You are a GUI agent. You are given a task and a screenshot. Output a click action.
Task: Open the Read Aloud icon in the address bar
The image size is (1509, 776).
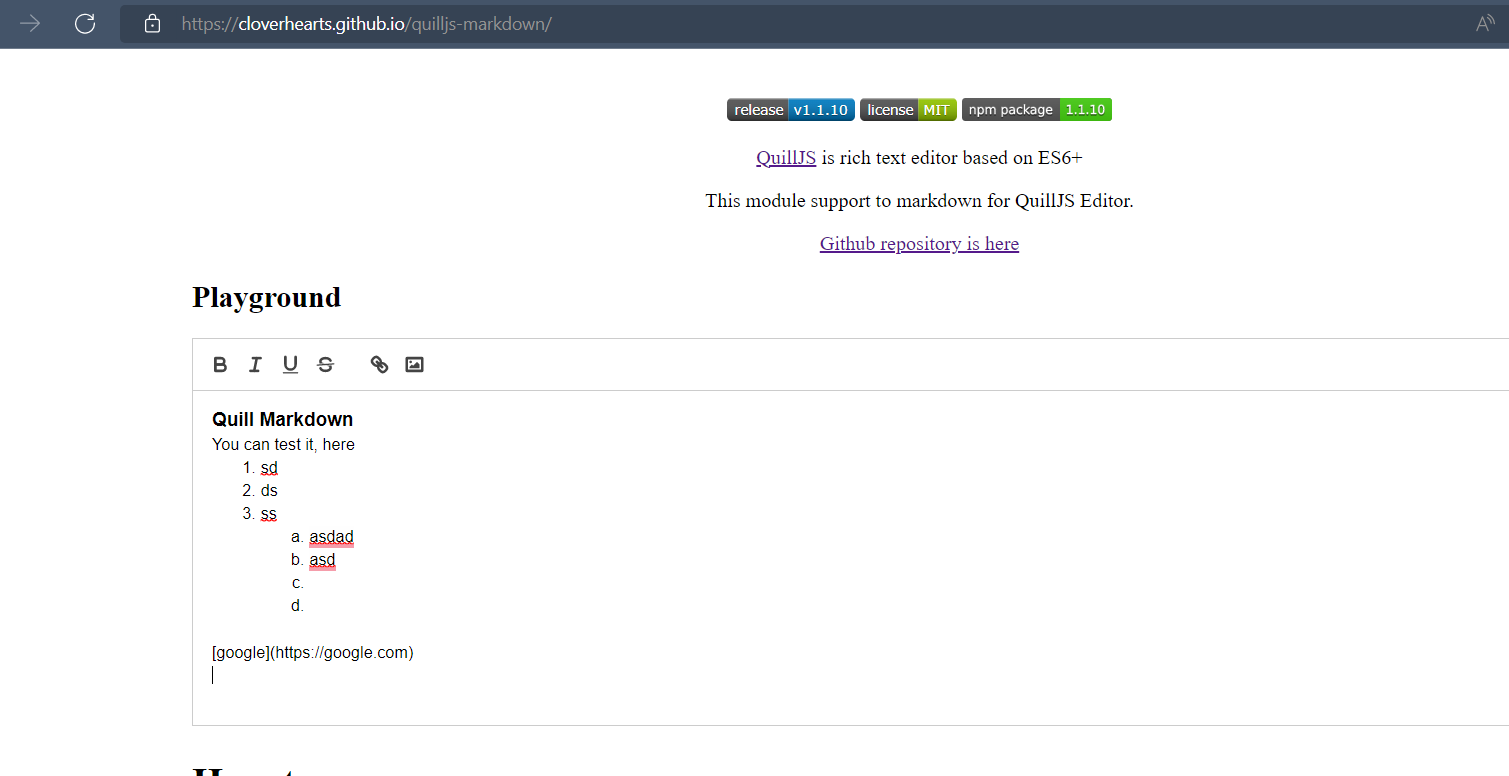[x=1486, y=23]
